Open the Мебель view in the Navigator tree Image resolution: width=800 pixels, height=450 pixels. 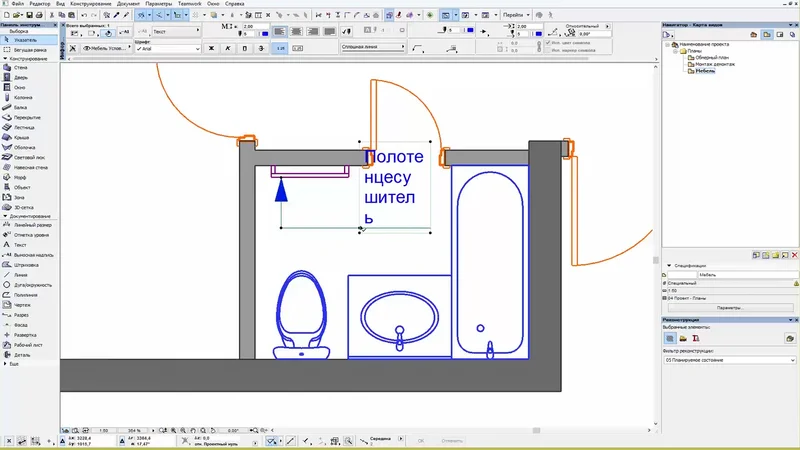pyautogui.click(x=705, y=71)
